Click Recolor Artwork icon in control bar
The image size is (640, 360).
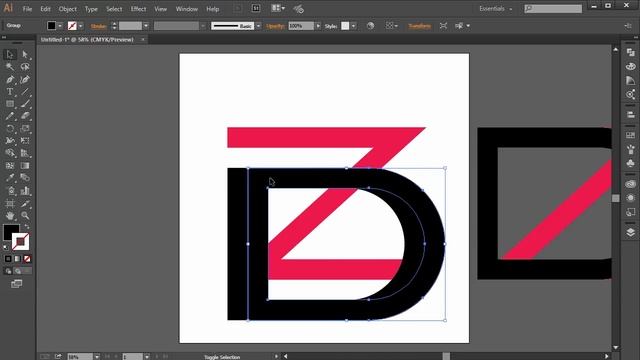(370, 26)
